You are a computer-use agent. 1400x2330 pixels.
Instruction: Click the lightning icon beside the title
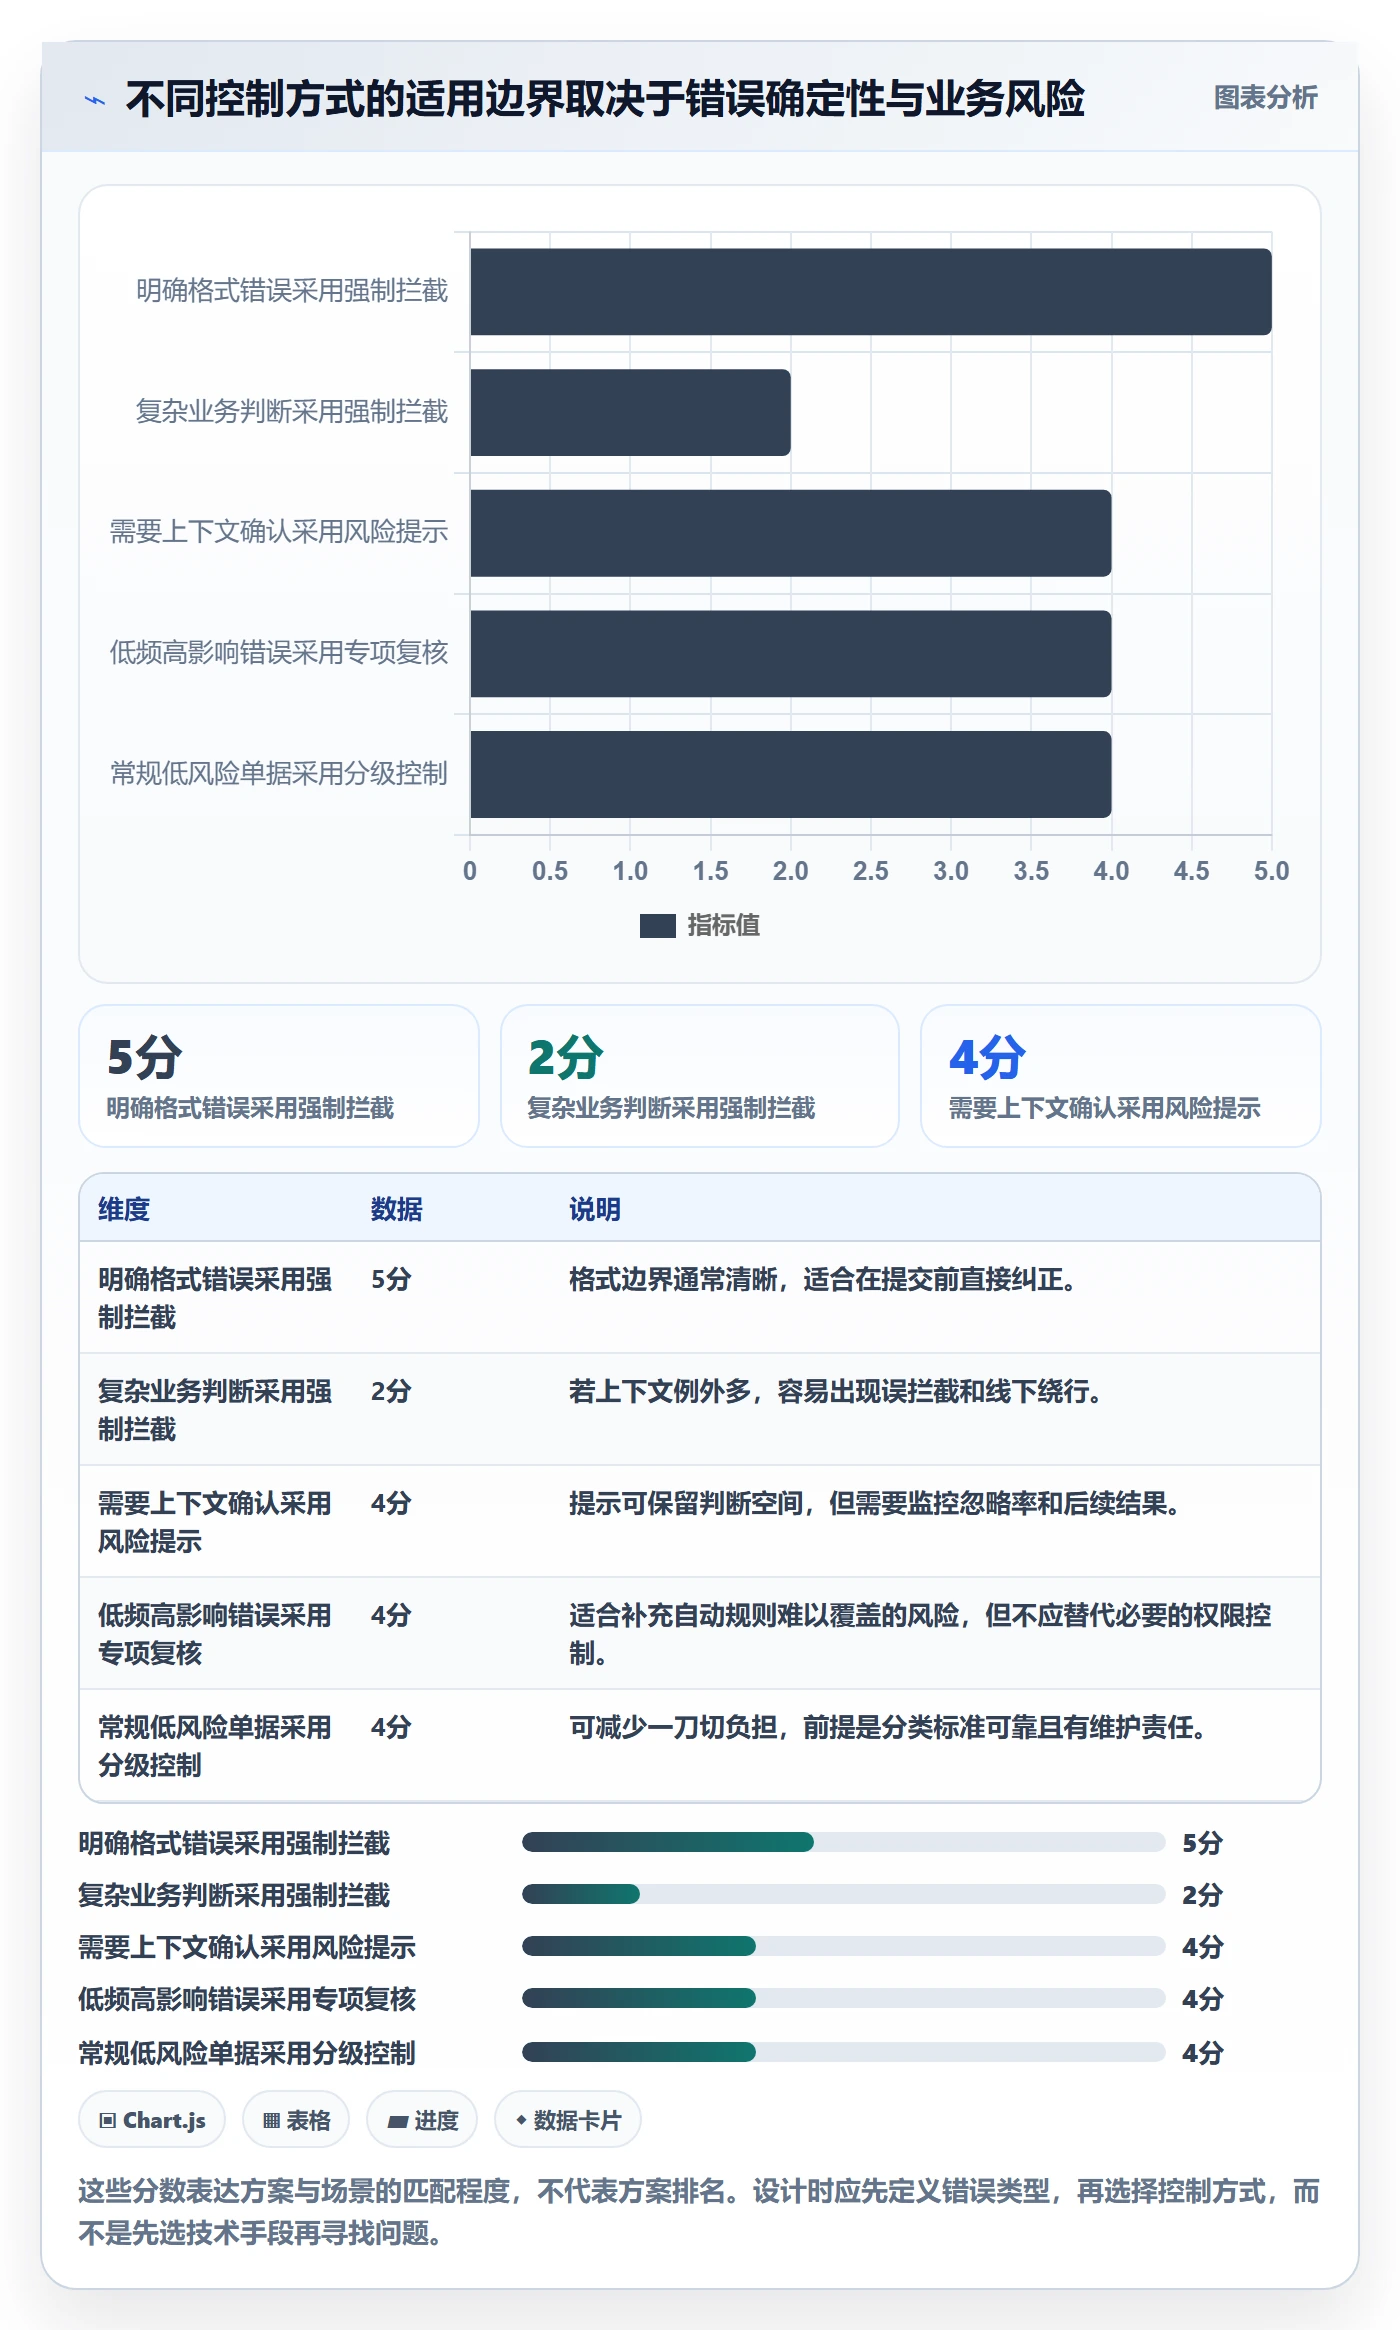click(x=95, y=100)
